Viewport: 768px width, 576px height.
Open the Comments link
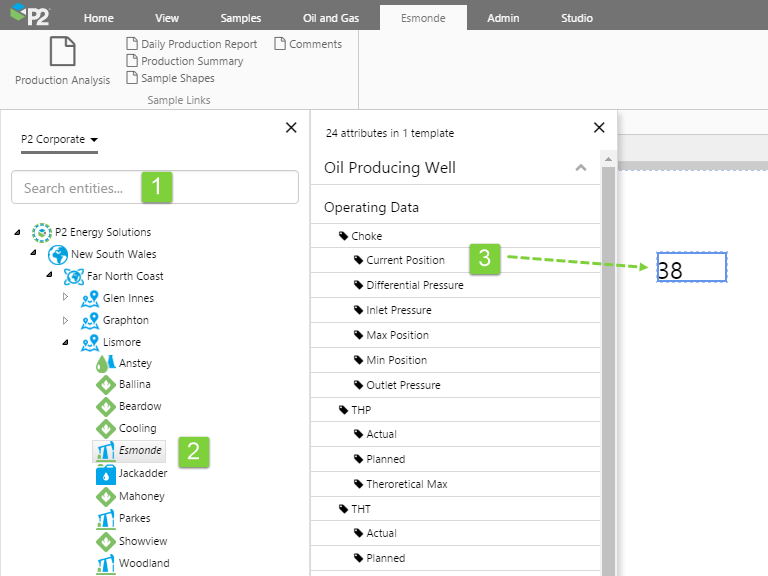pyautogui.click(x=314, y=44)
